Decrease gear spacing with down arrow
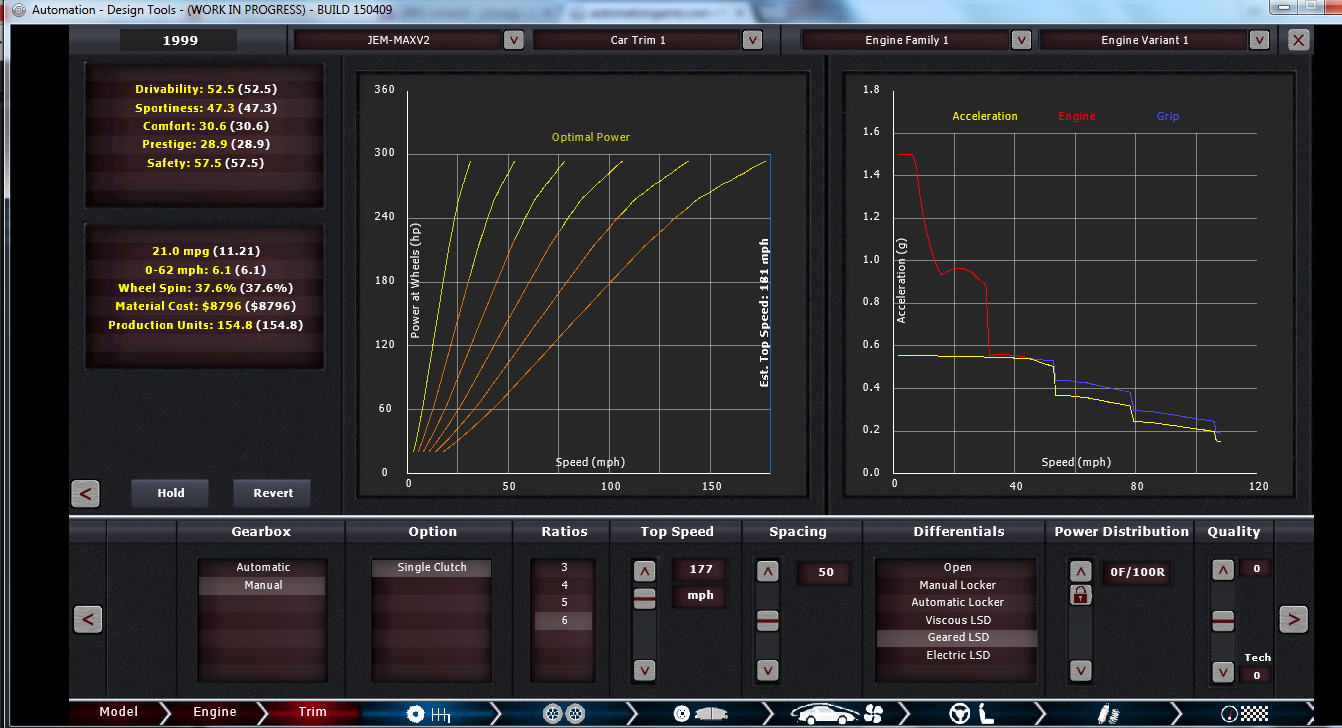This screenshot has width=1342, height=728. (768, 669)
